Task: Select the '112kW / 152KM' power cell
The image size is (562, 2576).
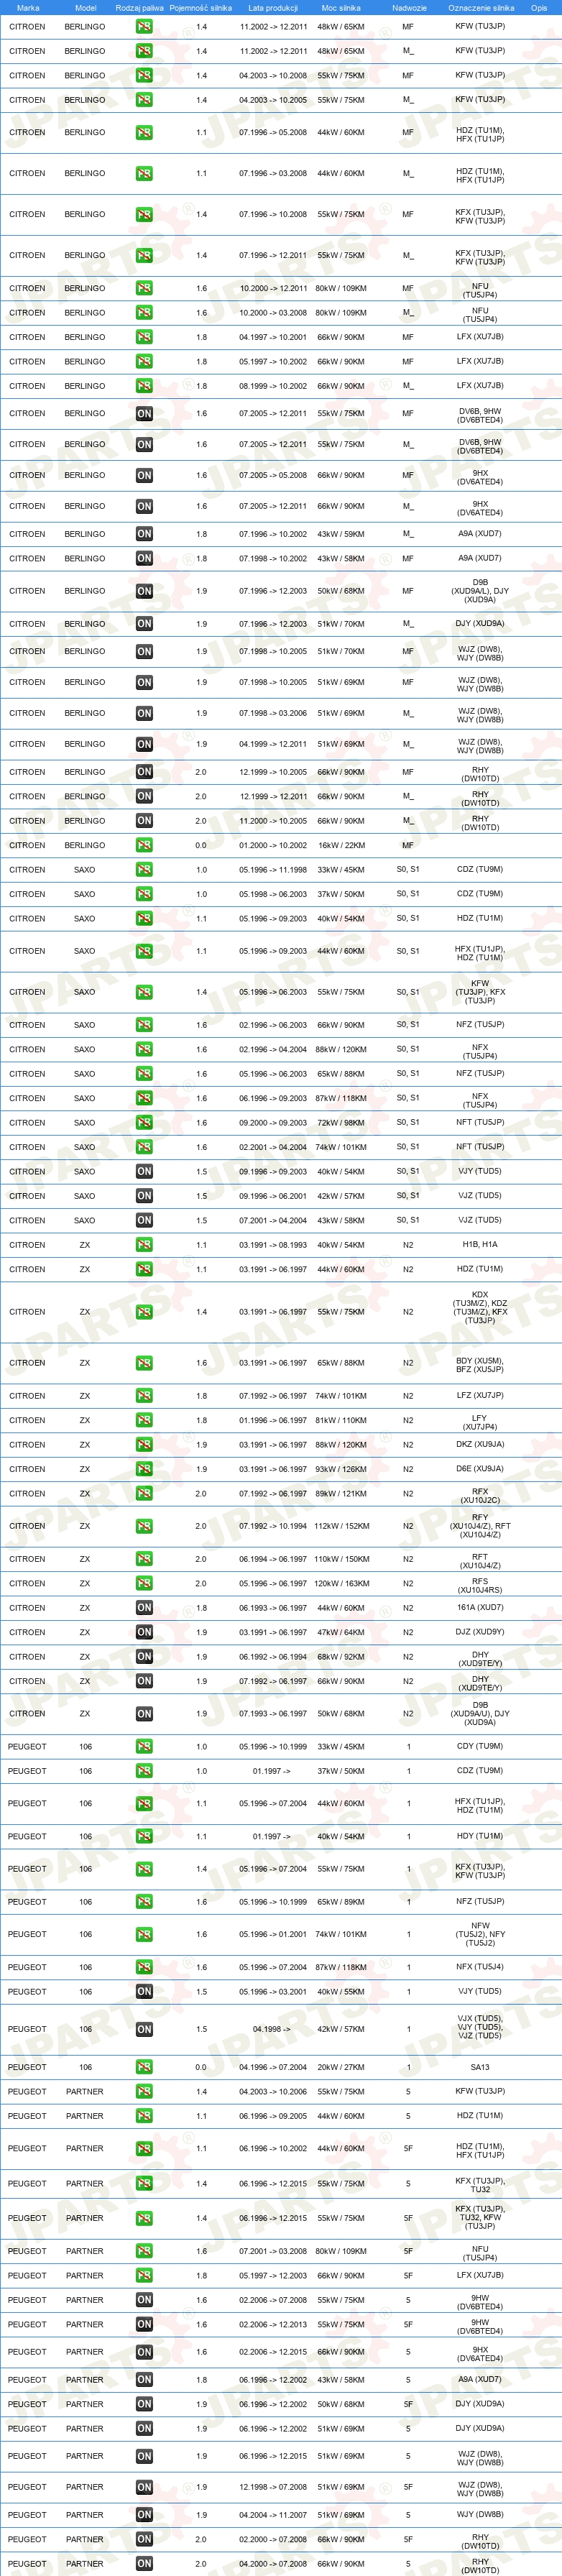Action: tap(341, 1526)
